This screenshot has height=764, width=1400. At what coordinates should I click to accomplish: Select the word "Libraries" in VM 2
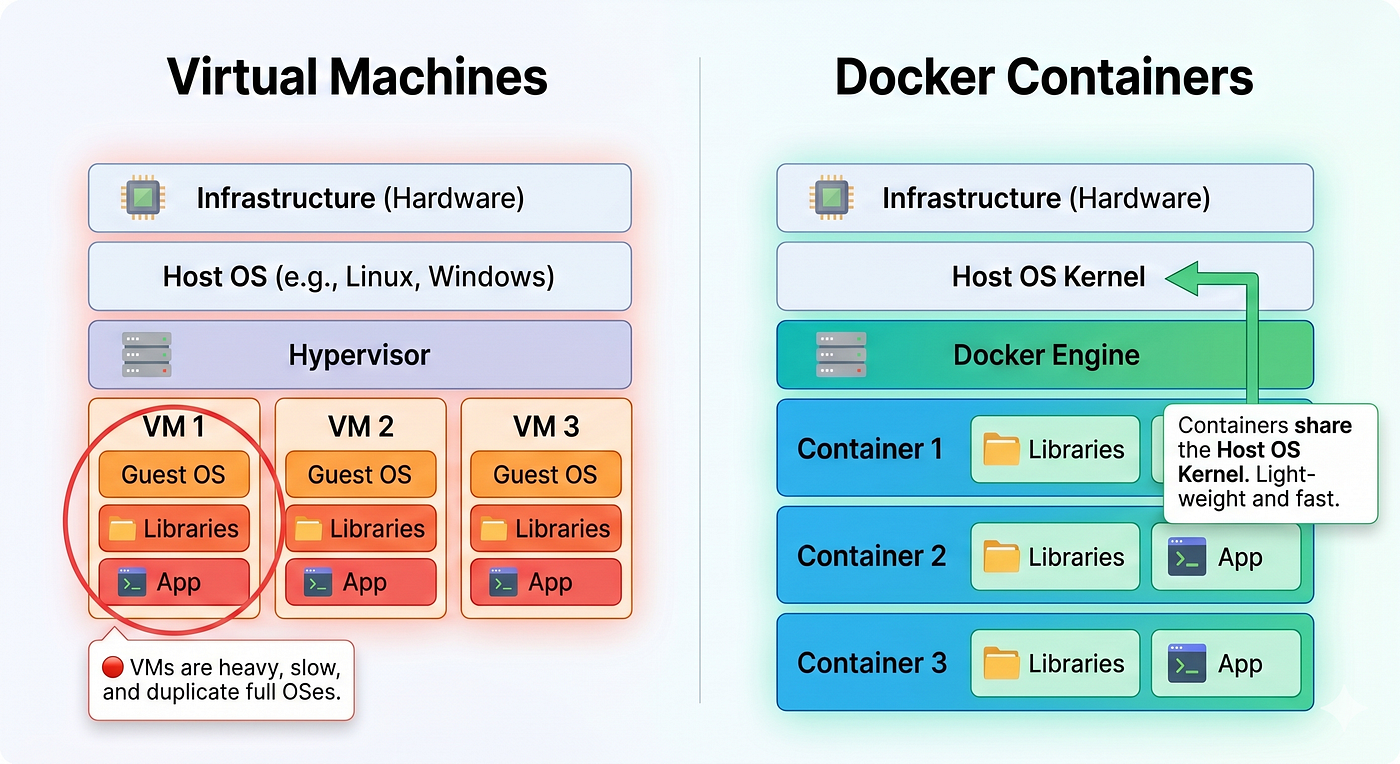coord(377,529)
